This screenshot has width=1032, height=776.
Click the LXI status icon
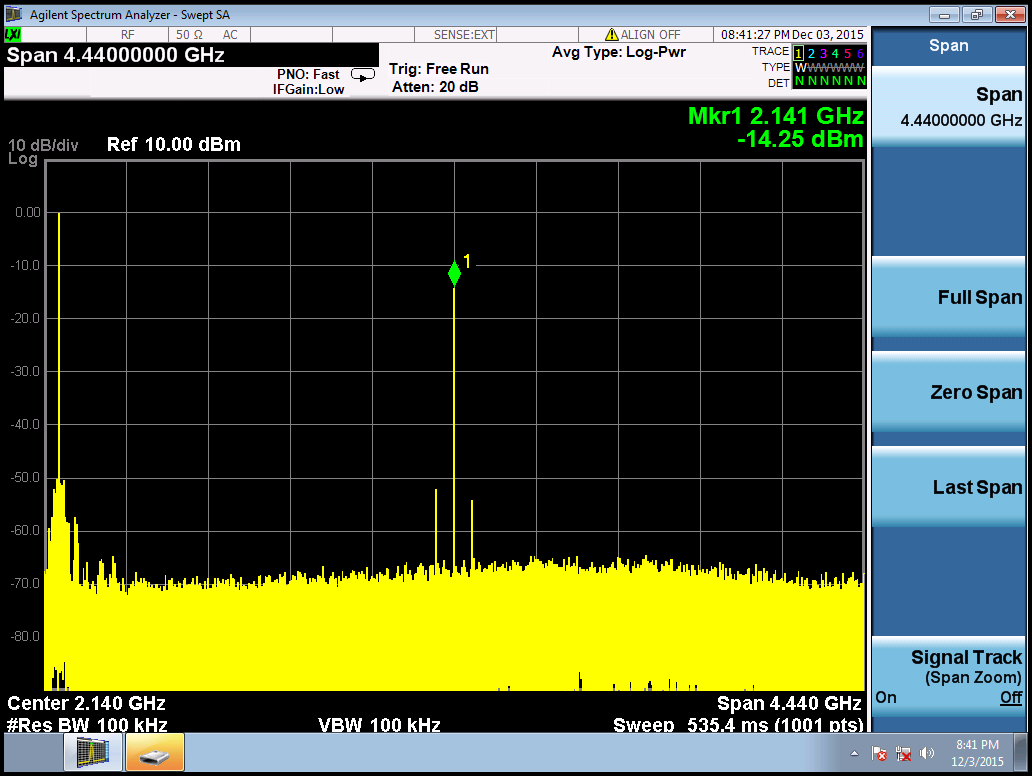pos(14,35)
